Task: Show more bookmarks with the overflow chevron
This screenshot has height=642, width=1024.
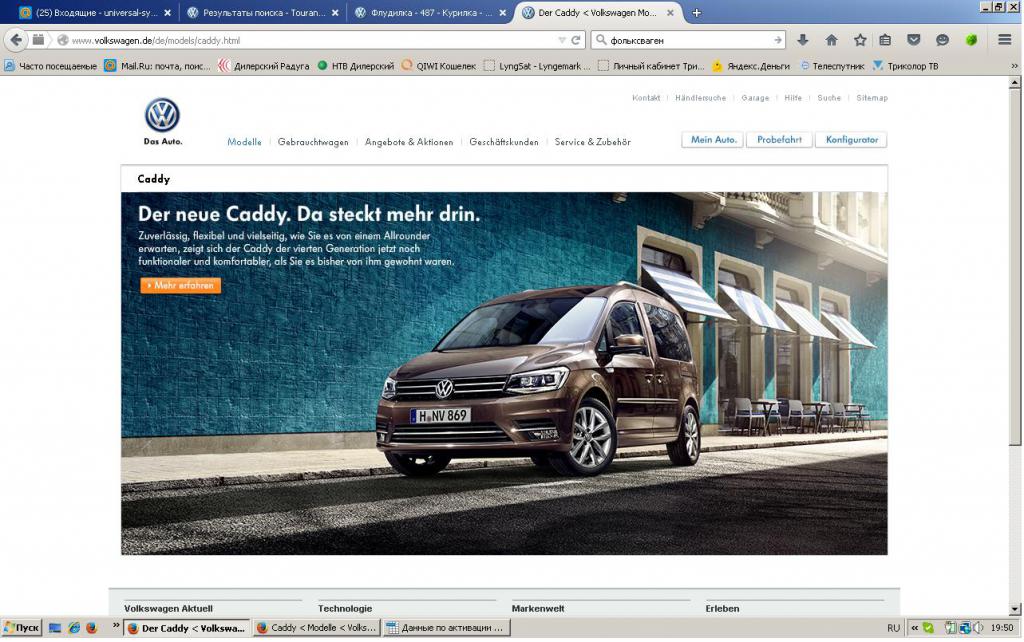Action: (x=1014, y=66)
